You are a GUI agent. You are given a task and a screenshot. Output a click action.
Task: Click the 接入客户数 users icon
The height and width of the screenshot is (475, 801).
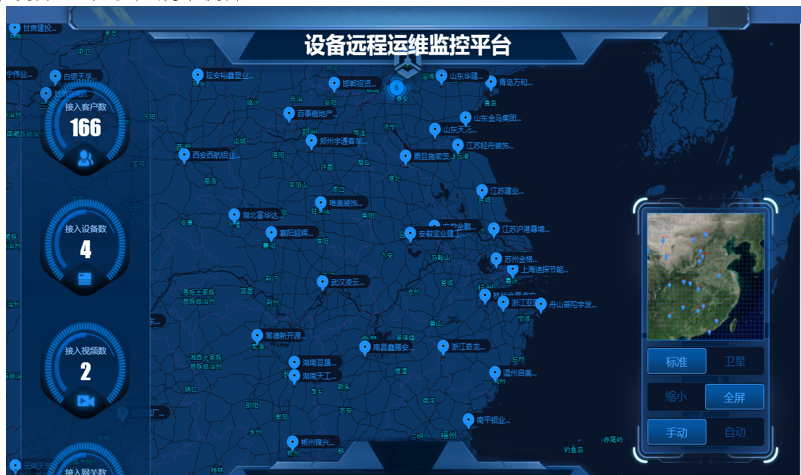coord(85,157)
